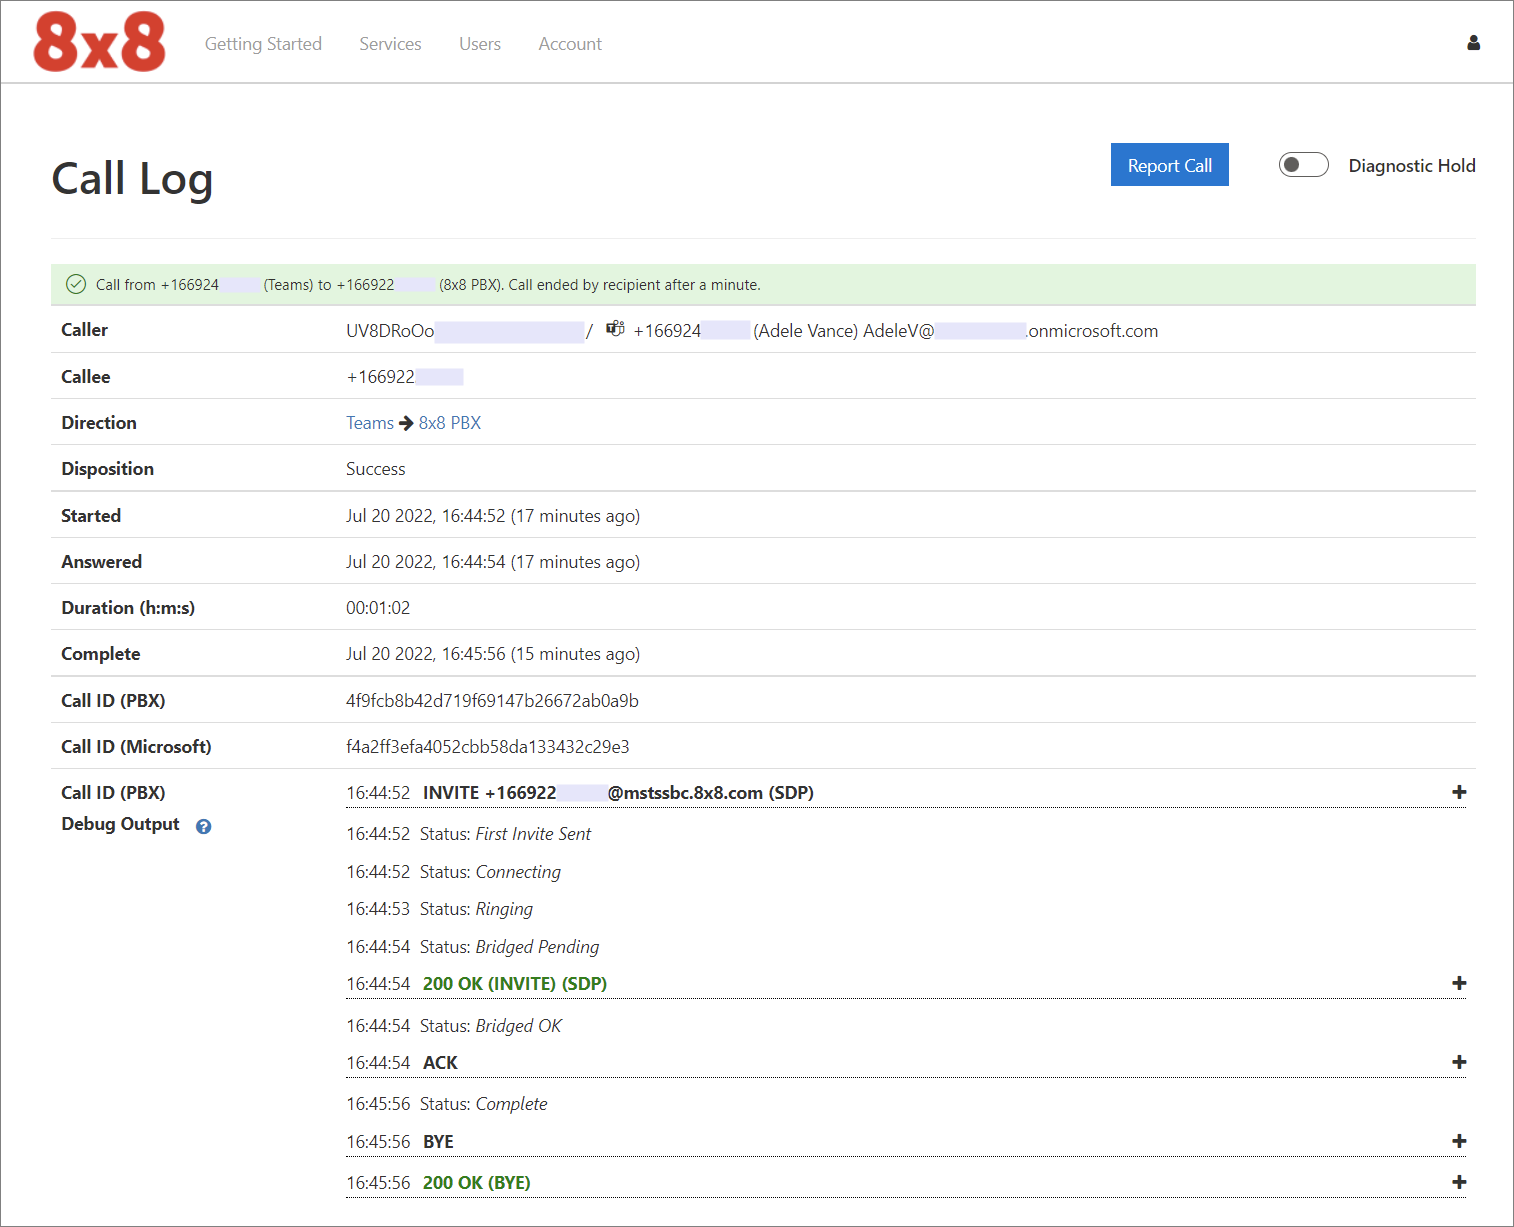Expand the INVITE SDP message details
Viewport: 1514px width, 1227px height.
coord(1459,792)
